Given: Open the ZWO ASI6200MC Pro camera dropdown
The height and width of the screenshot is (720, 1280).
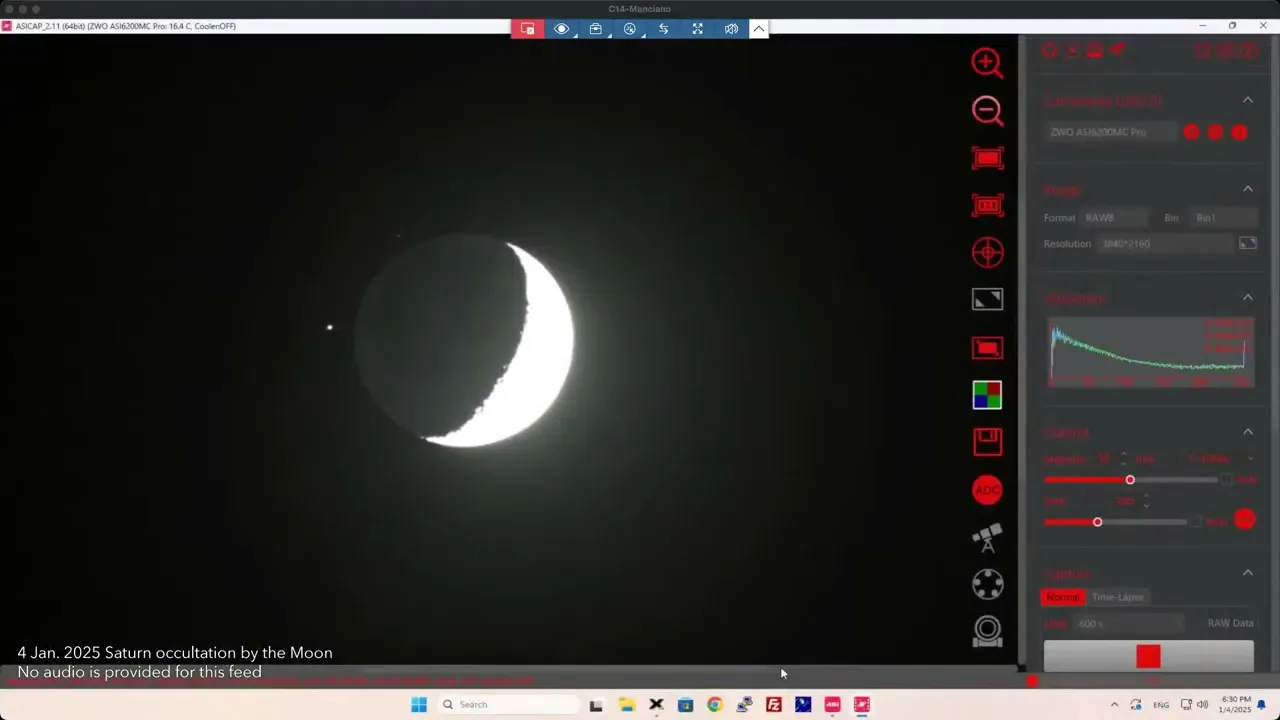Looking at the screenshot, I should point(1110,132).
